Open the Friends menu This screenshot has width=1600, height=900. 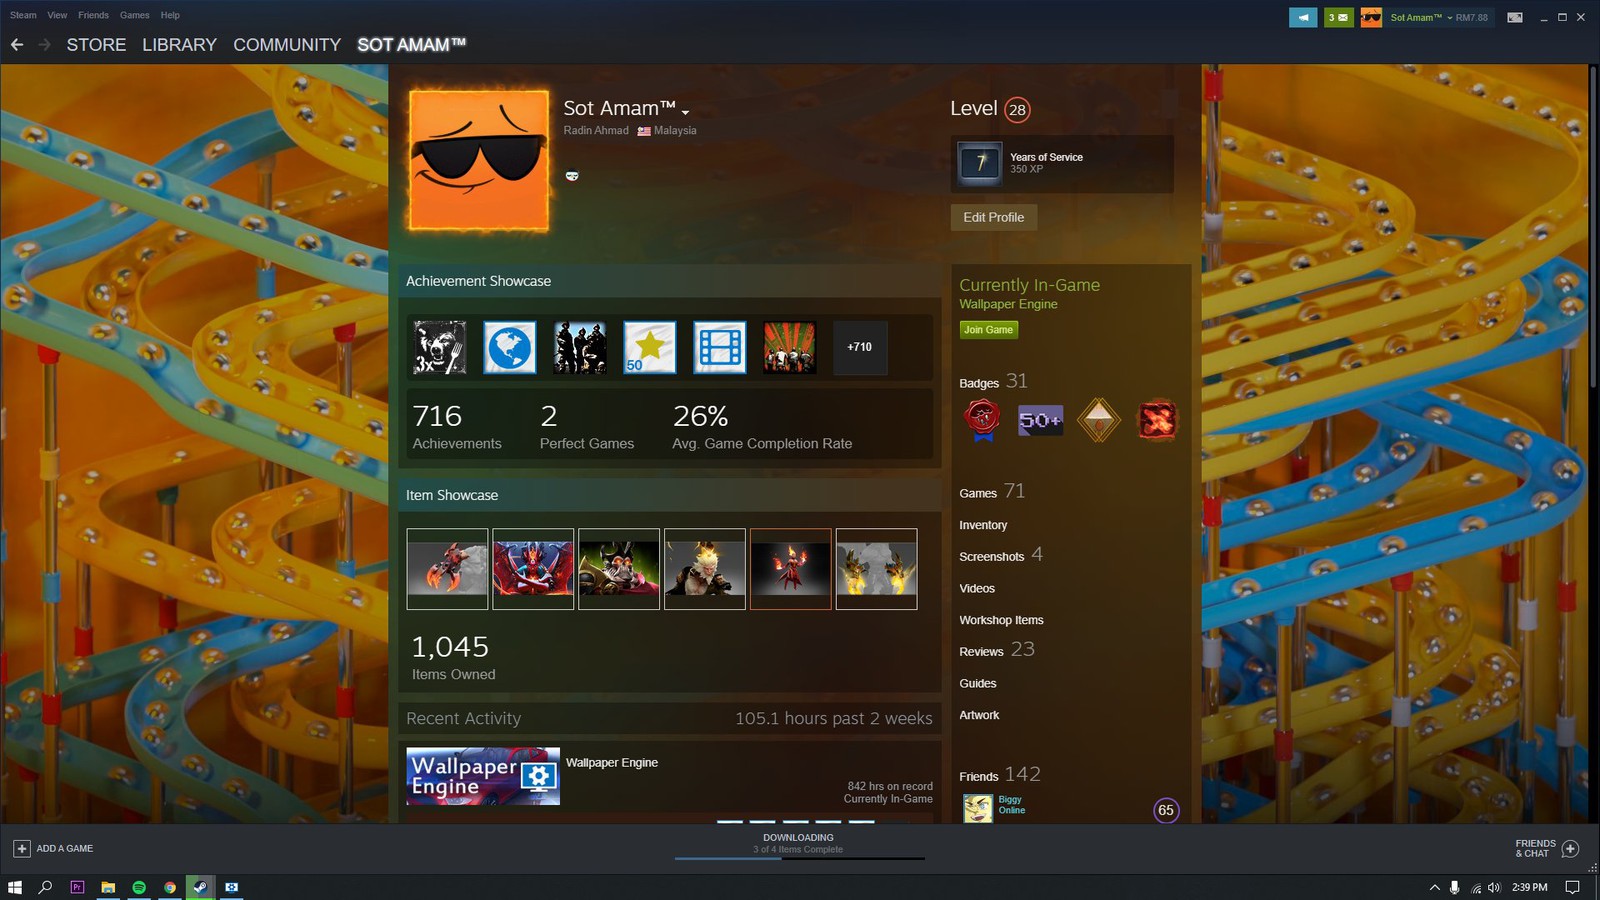(93, 15)
